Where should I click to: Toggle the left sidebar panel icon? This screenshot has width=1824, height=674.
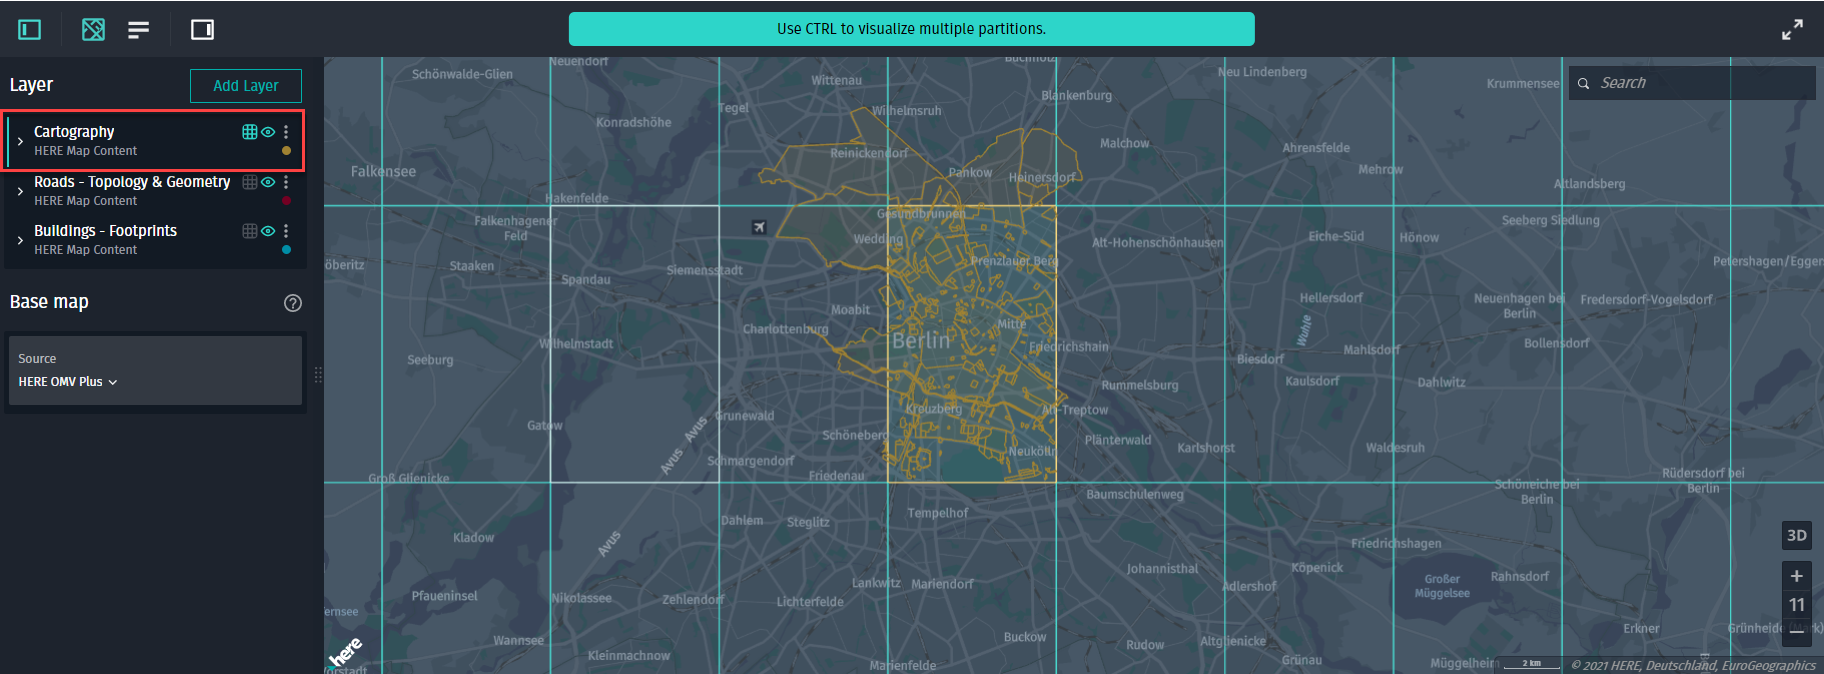[x=30, y=30]
